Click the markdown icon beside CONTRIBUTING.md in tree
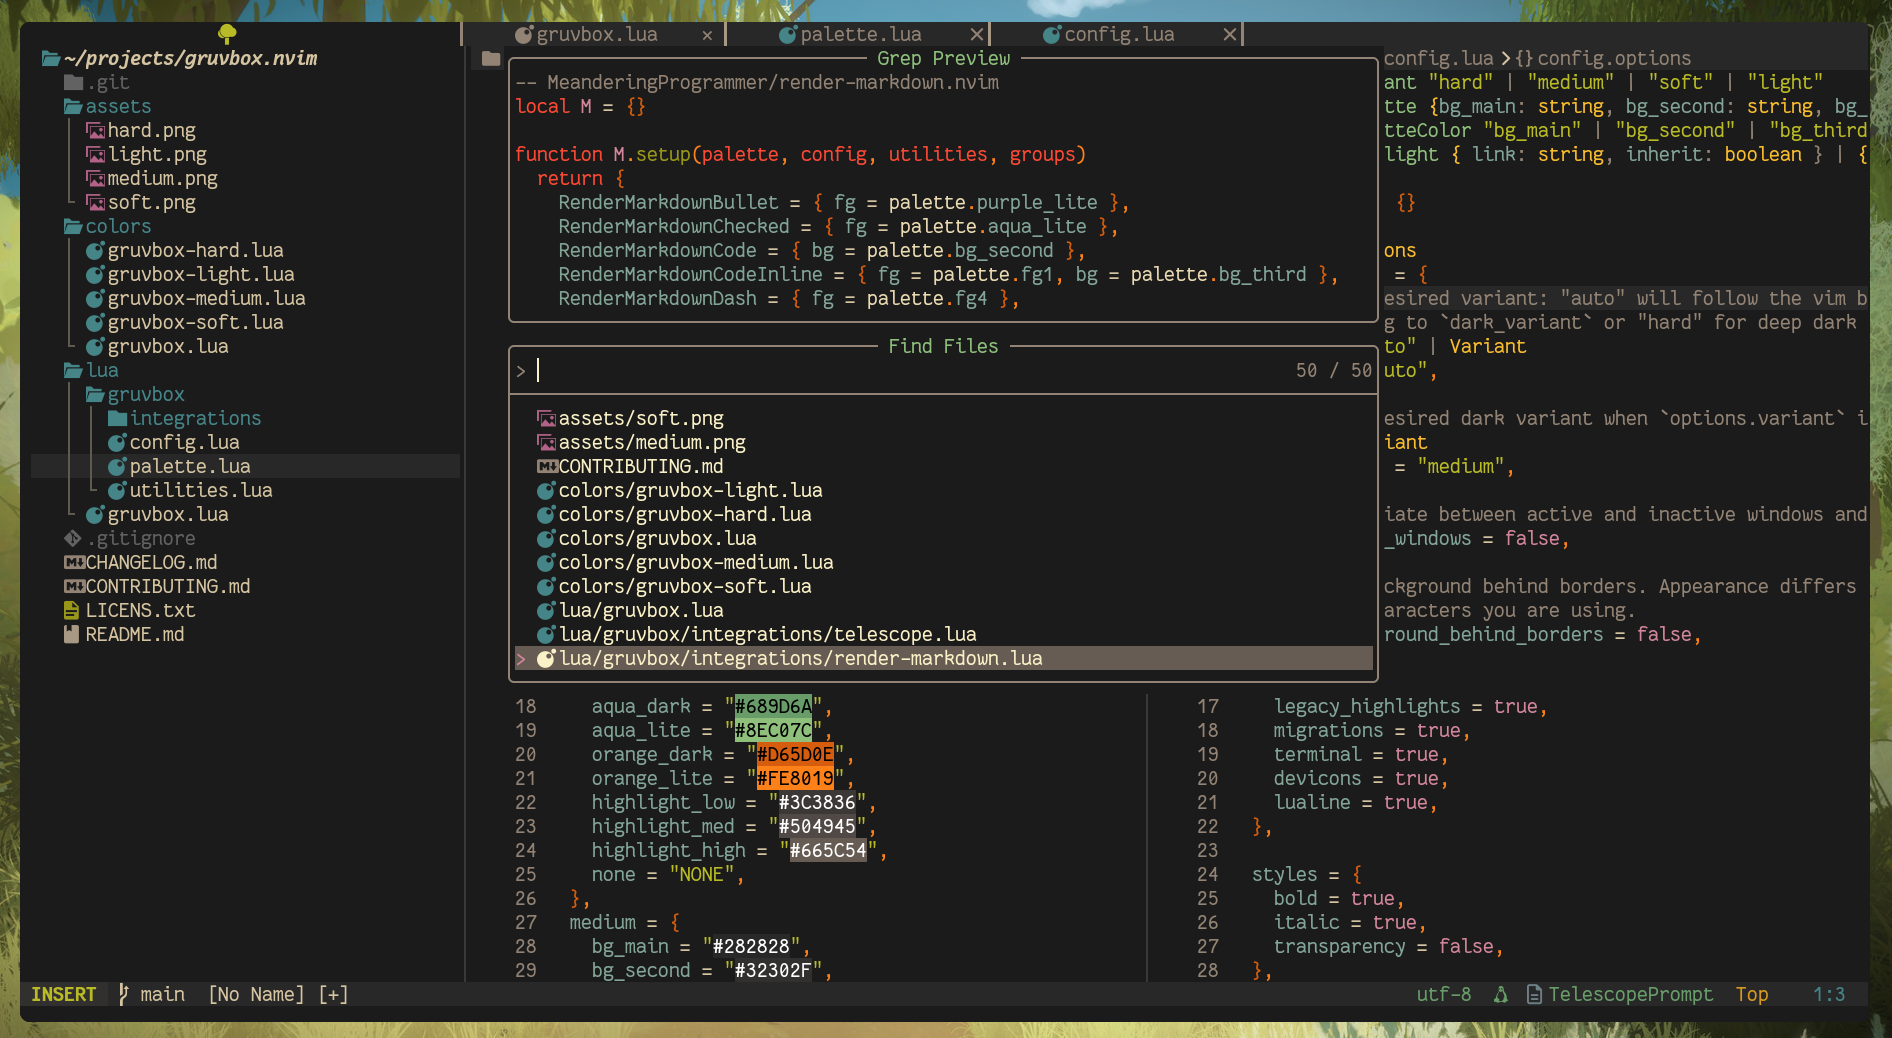The width and height of the screenshot is (1892, 1038). (x=74, y=587)
